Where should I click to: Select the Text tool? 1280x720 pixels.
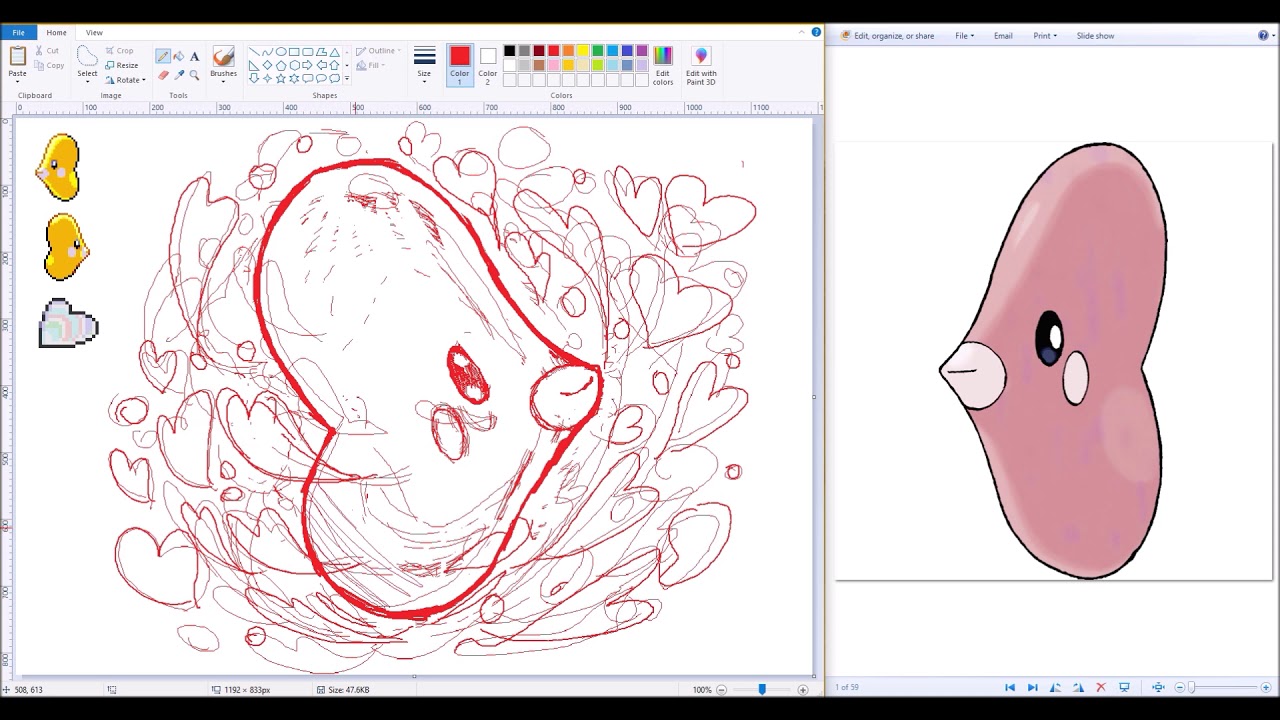tap(194, 56)
